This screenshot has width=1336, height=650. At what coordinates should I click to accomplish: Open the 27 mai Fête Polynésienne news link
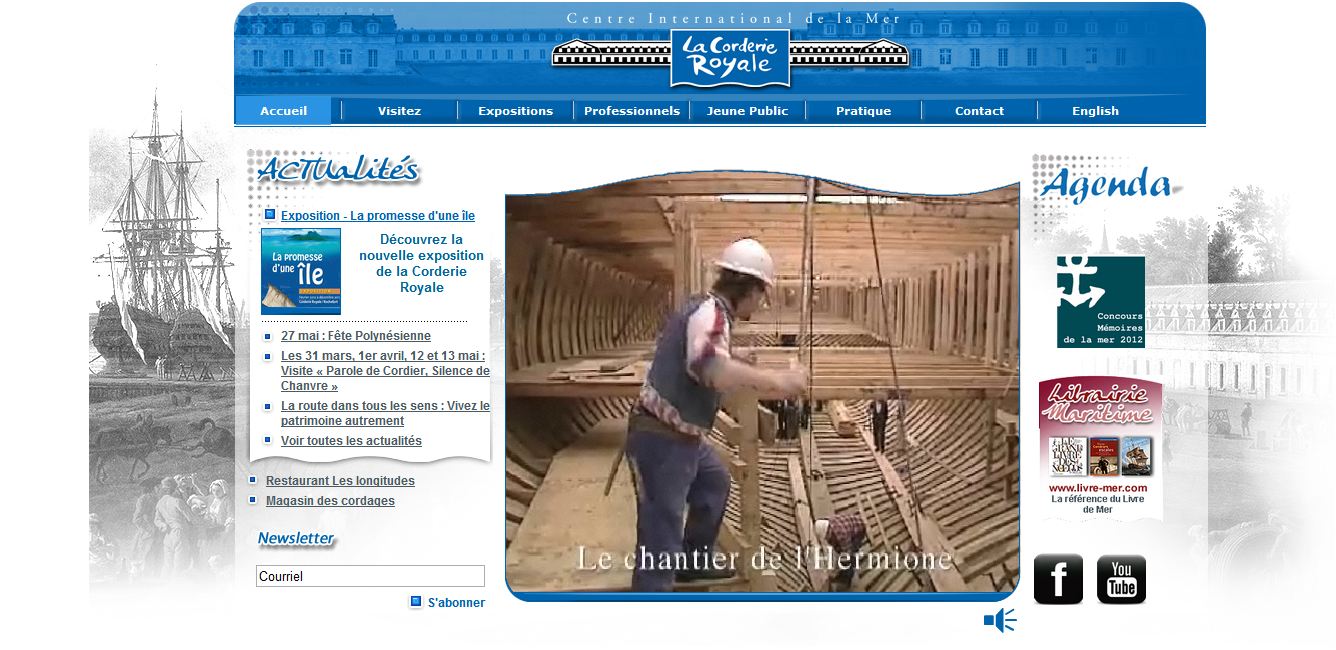pos(355,336)
